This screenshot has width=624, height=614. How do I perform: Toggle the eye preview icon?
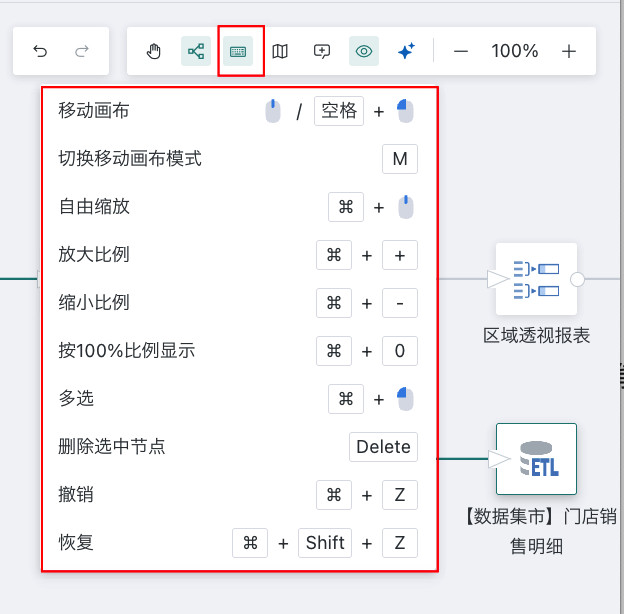pyautogui.click(x=364, y=51)
